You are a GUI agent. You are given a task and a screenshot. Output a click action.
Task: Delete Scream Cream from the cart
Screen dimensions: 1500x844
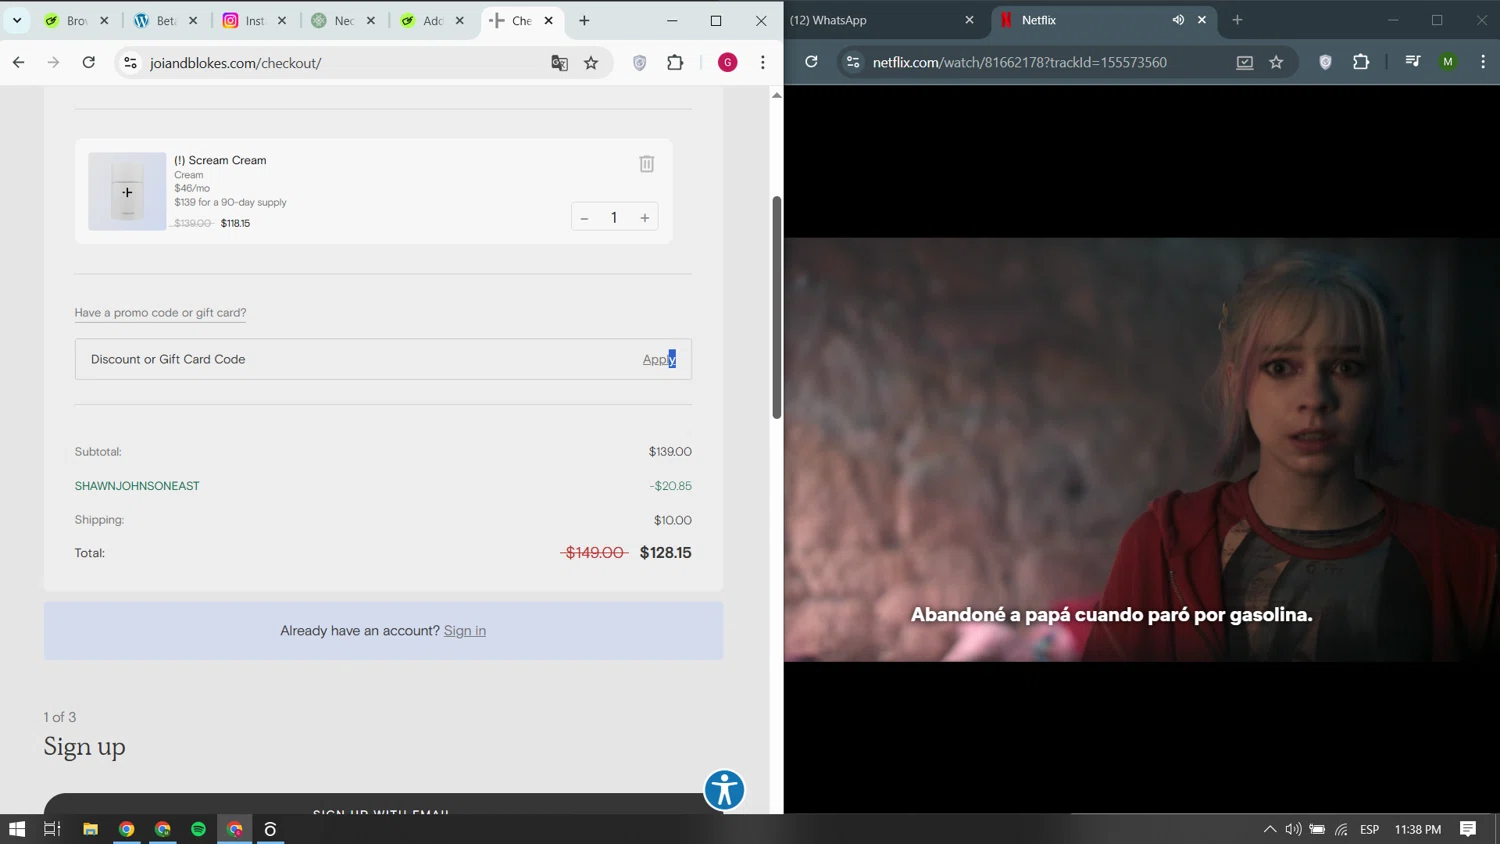pyautogui.click(x=646, y=164)
